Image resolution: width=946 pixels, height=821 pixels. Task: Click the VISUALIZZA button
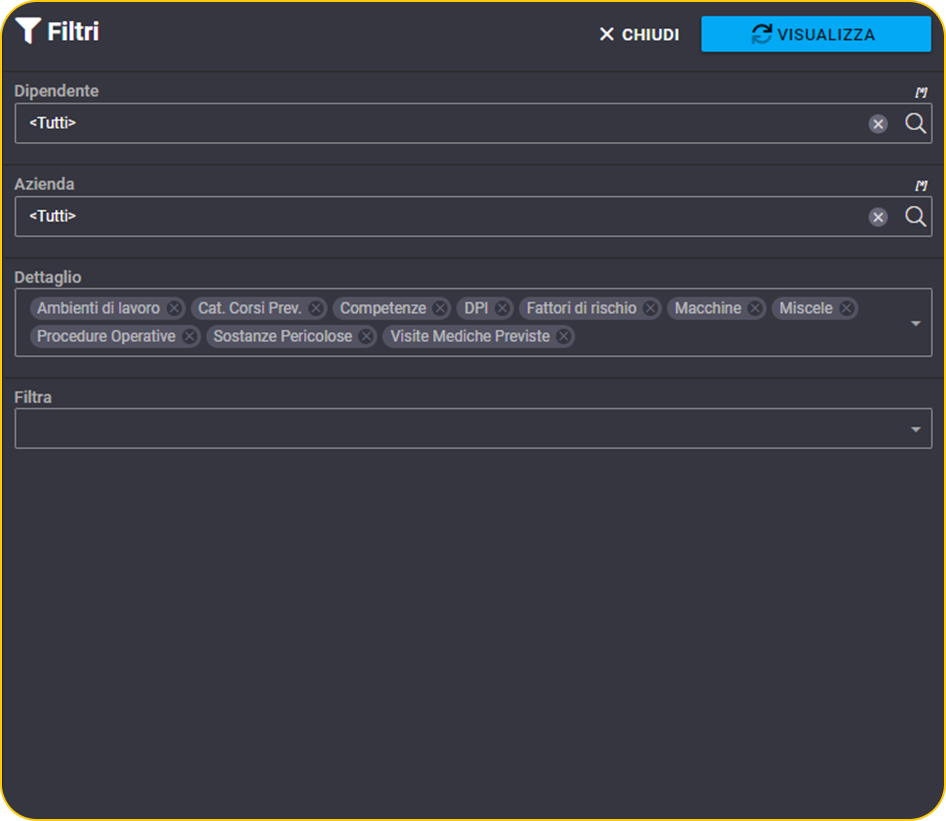point(816,34)
